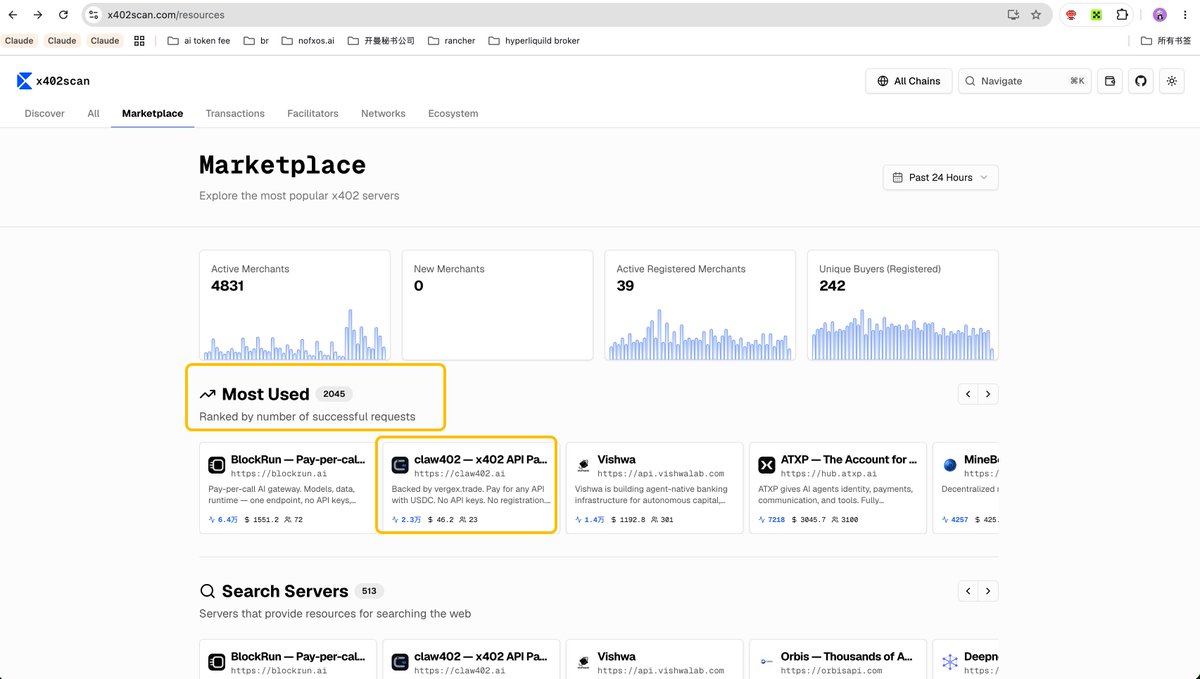Reload the x402scan page
The height and width of the screenshot is (679, 1200).
pyautogui.click(x=64, y=15)
